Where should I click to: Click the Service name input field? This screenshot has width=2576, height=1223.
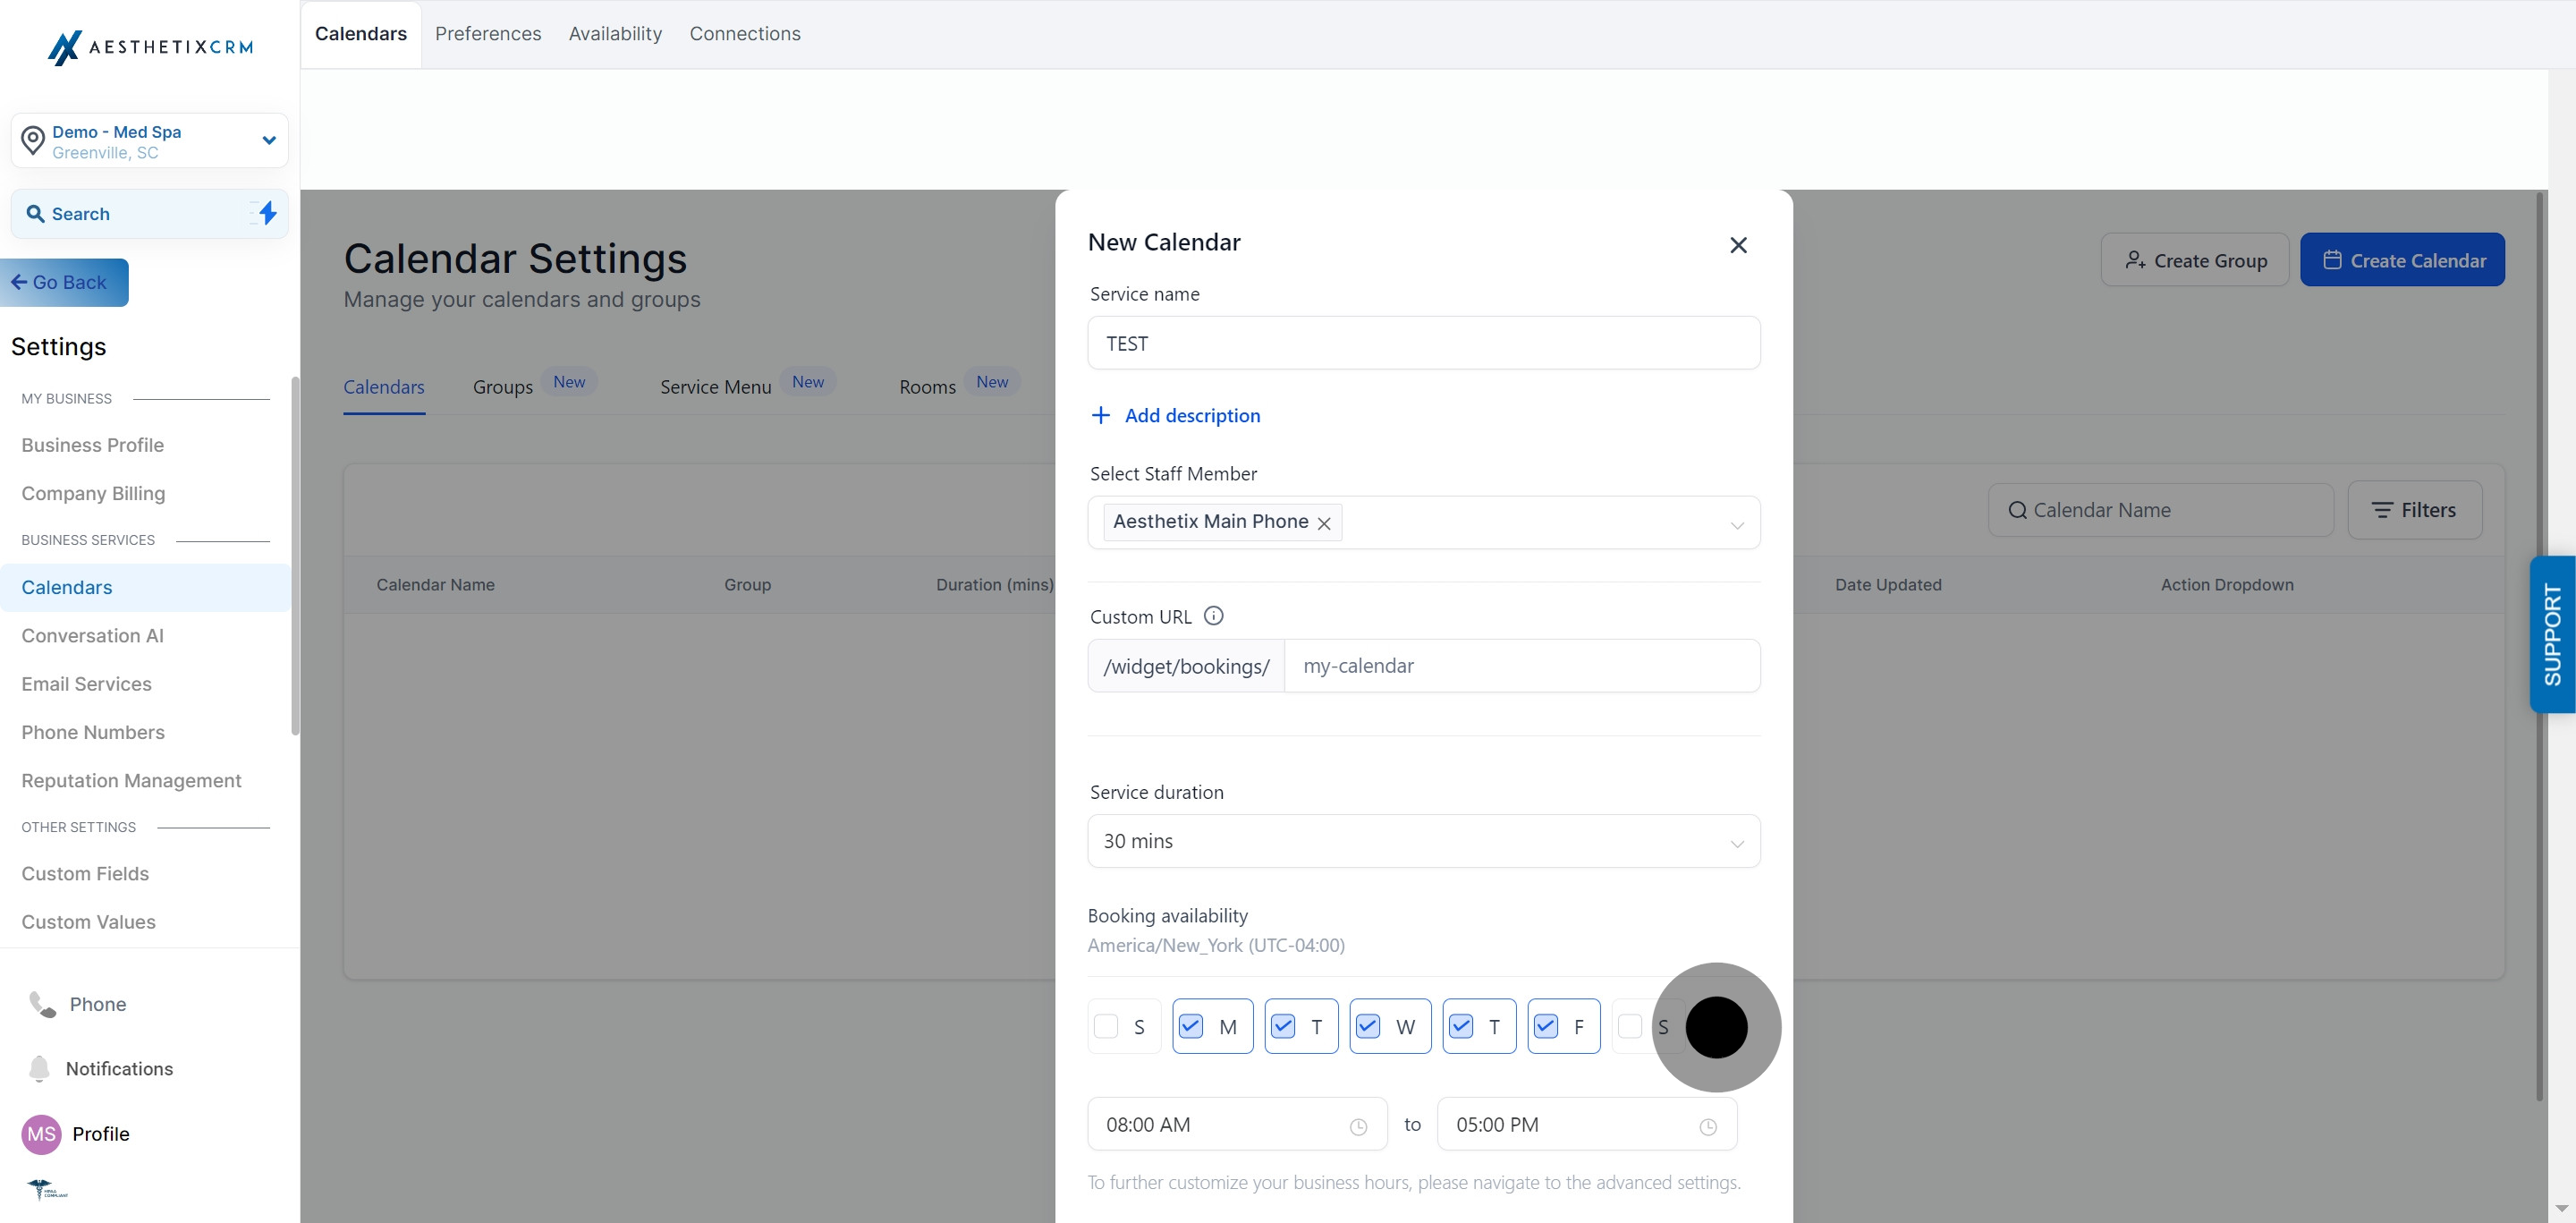pos(1424,343)
